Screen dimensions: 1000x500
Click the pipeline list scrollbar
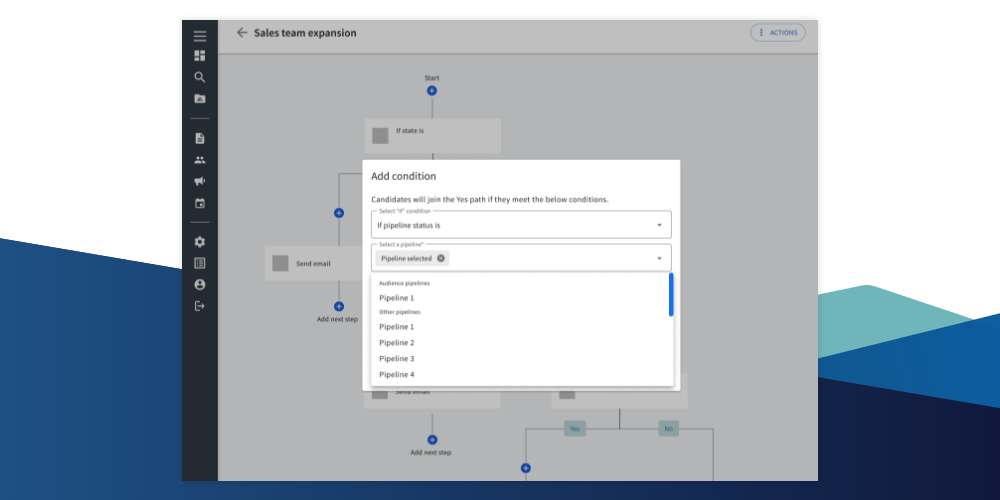[x=671, y=296]
